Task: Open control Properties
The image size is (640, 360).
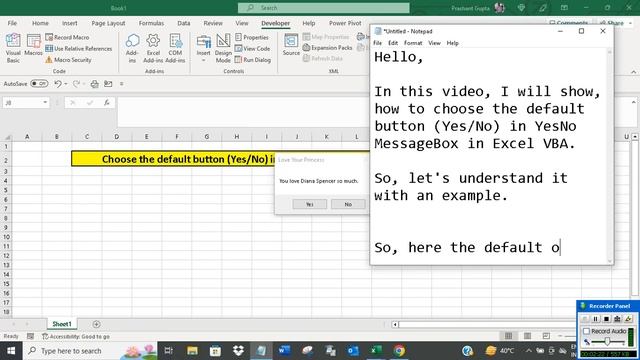Action: 252,37
